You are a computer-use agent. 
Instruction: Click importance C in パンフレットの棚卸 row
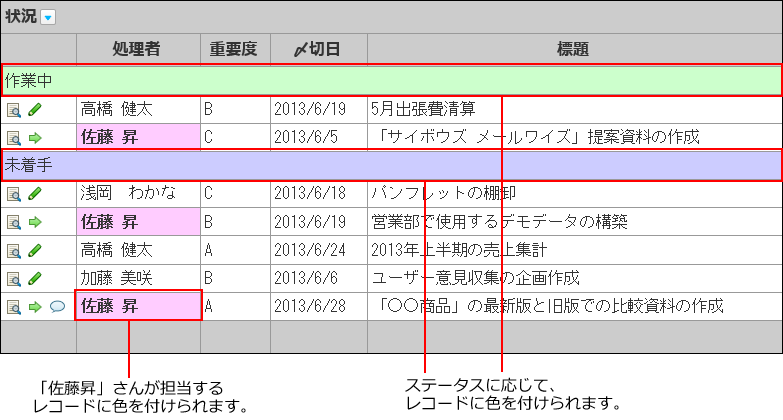(208, 193)
